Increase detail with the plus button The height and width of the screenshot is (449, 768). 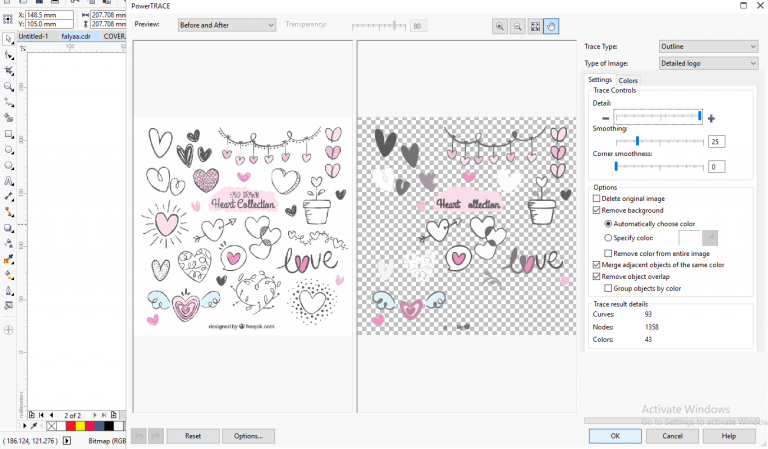(x=711, y=118)
